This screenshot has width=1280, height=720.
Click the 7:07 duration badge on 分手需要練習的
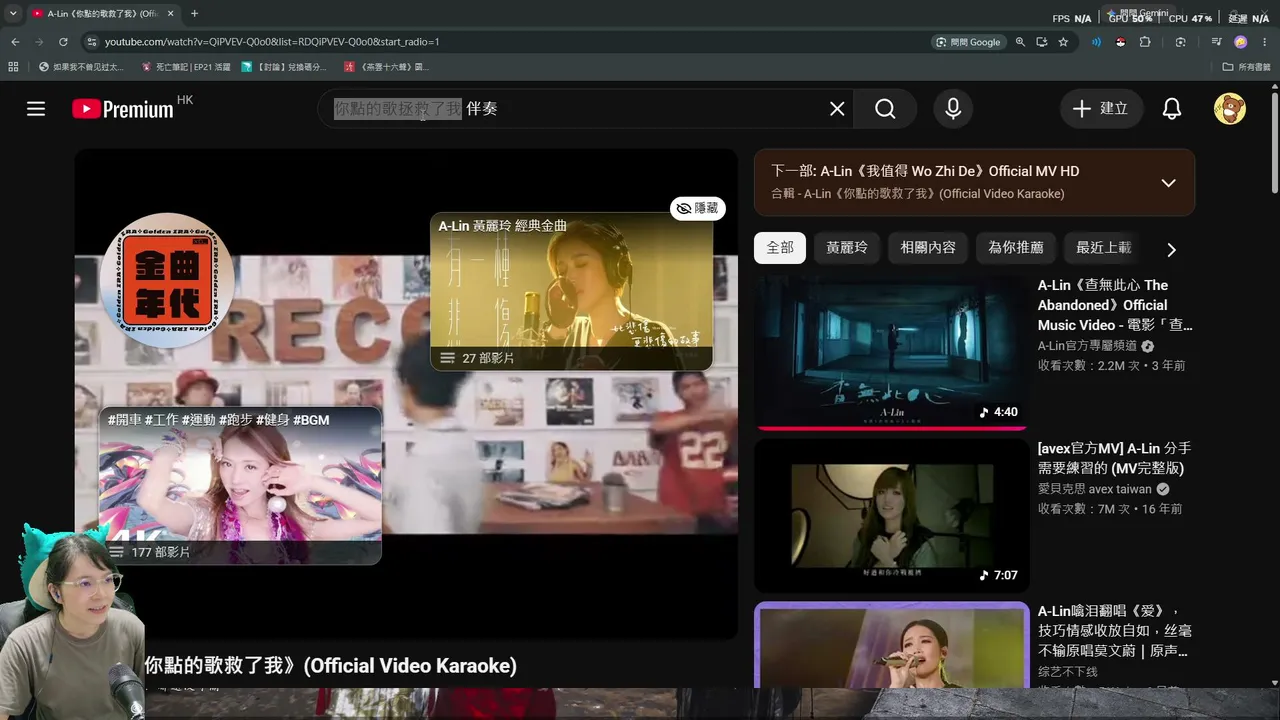click(x=999, y=575)
